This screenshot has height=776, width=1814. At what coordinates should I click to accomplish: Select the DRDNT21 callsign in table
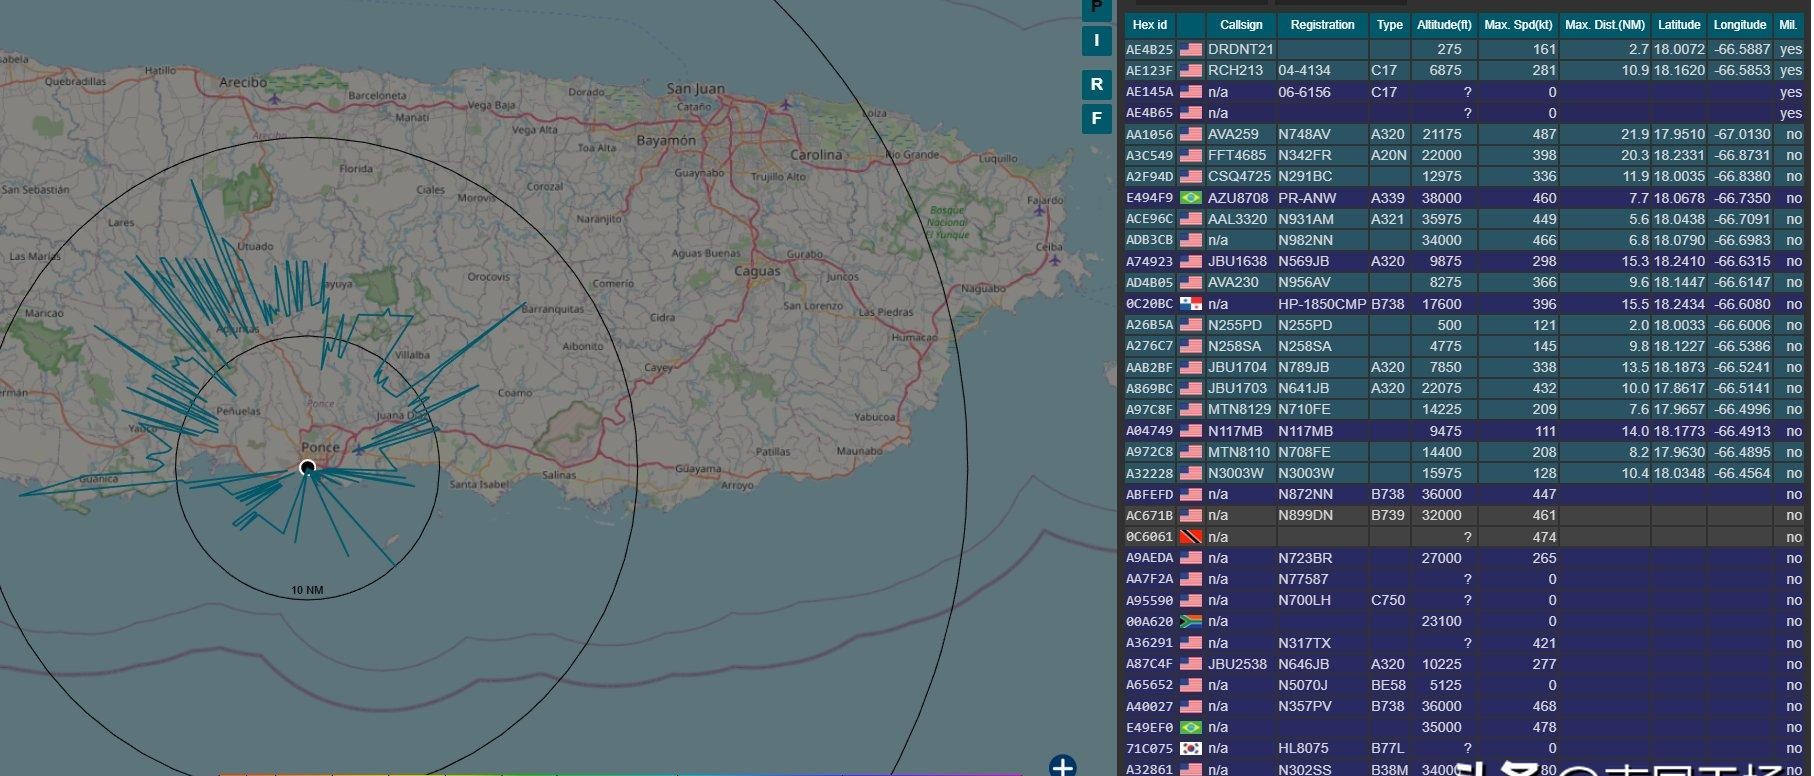pos(1240,49)
